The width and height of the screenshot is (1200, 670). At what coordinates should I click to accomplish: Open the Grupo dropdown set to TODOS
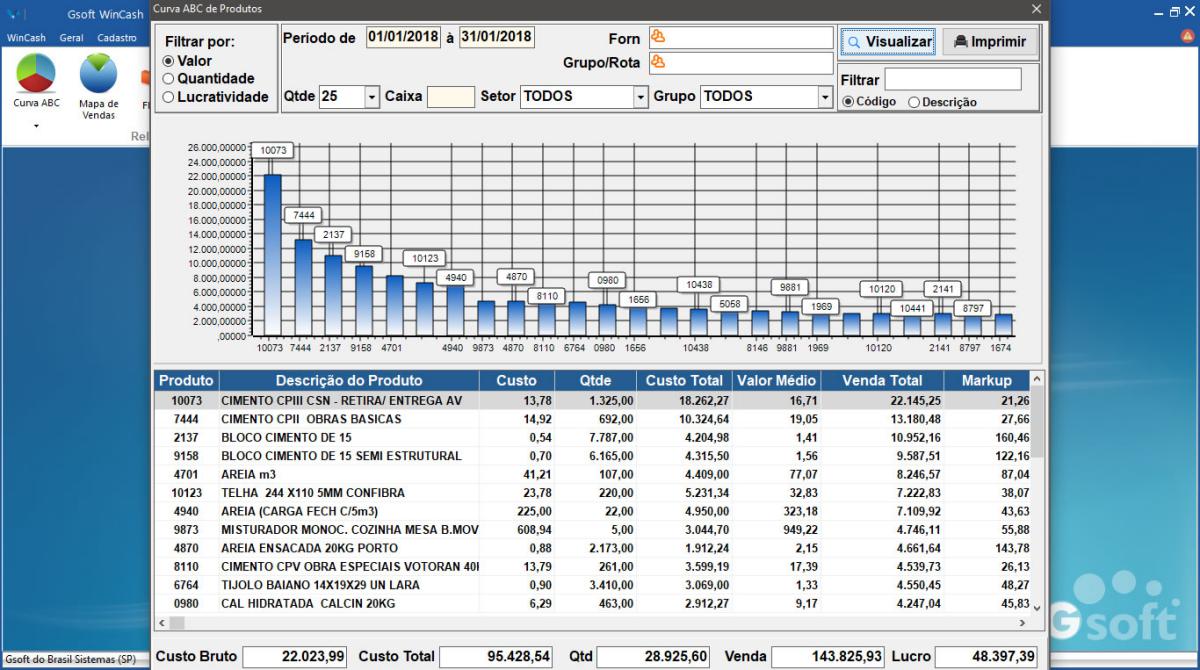tap(825, 97)
